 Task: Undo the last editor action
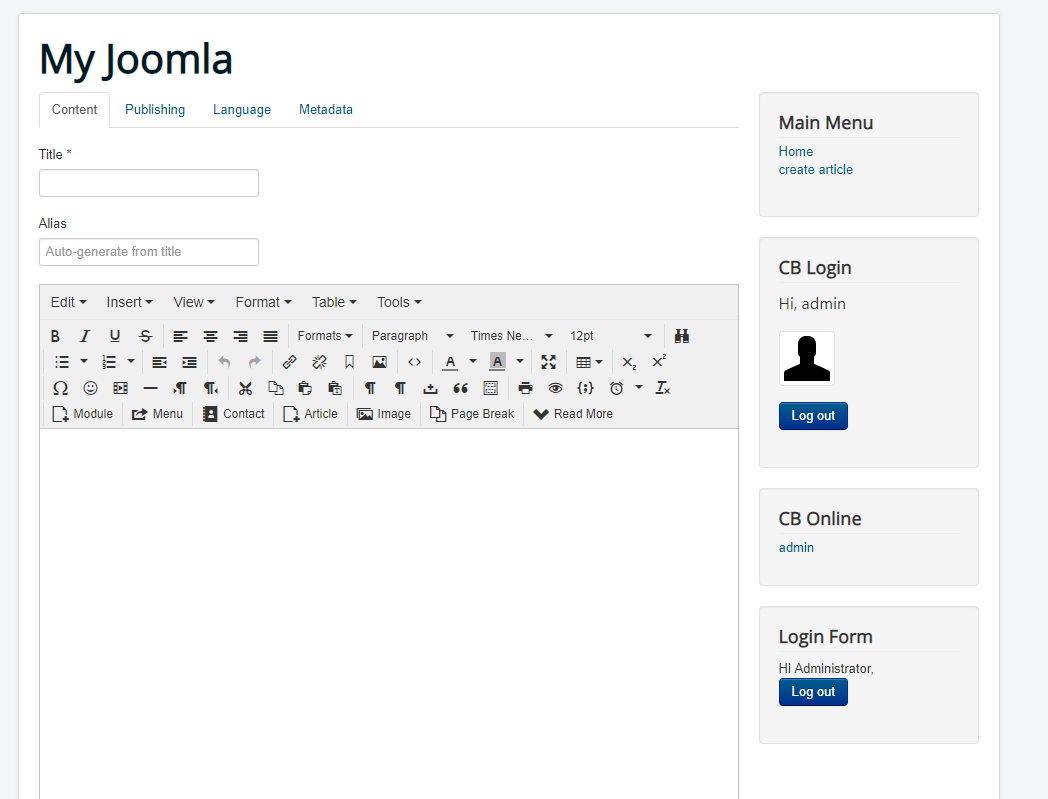pos(225,362)
